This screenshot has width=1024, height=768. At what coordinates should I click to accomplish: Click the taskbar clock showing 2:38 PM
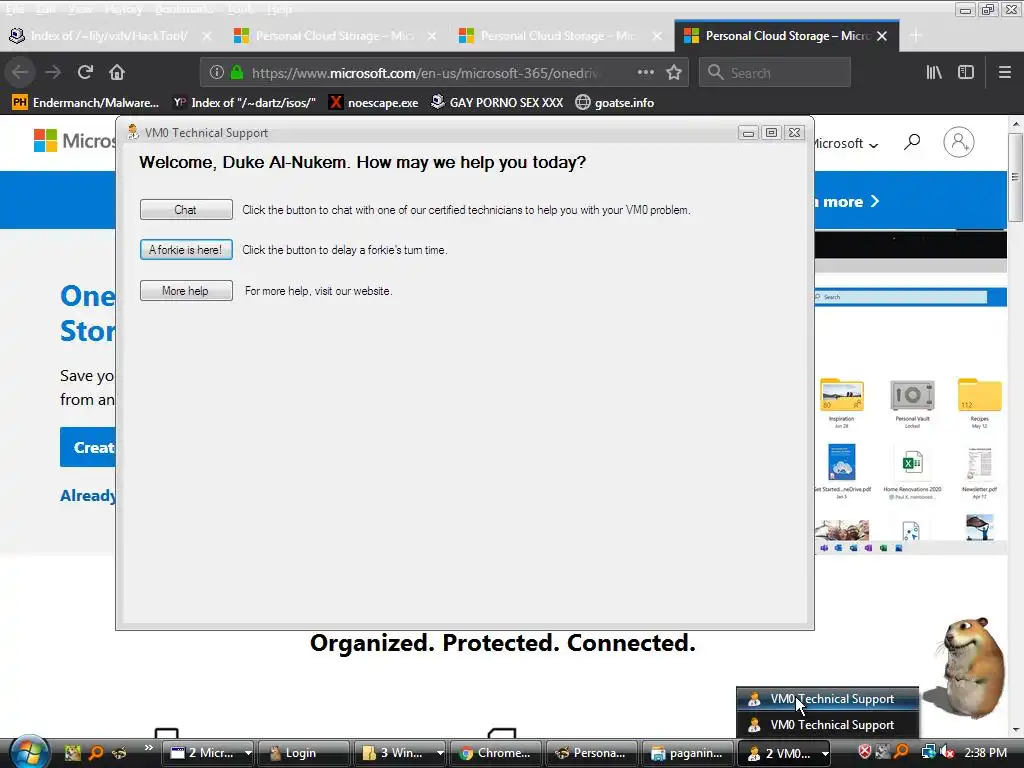coord(985,753)
